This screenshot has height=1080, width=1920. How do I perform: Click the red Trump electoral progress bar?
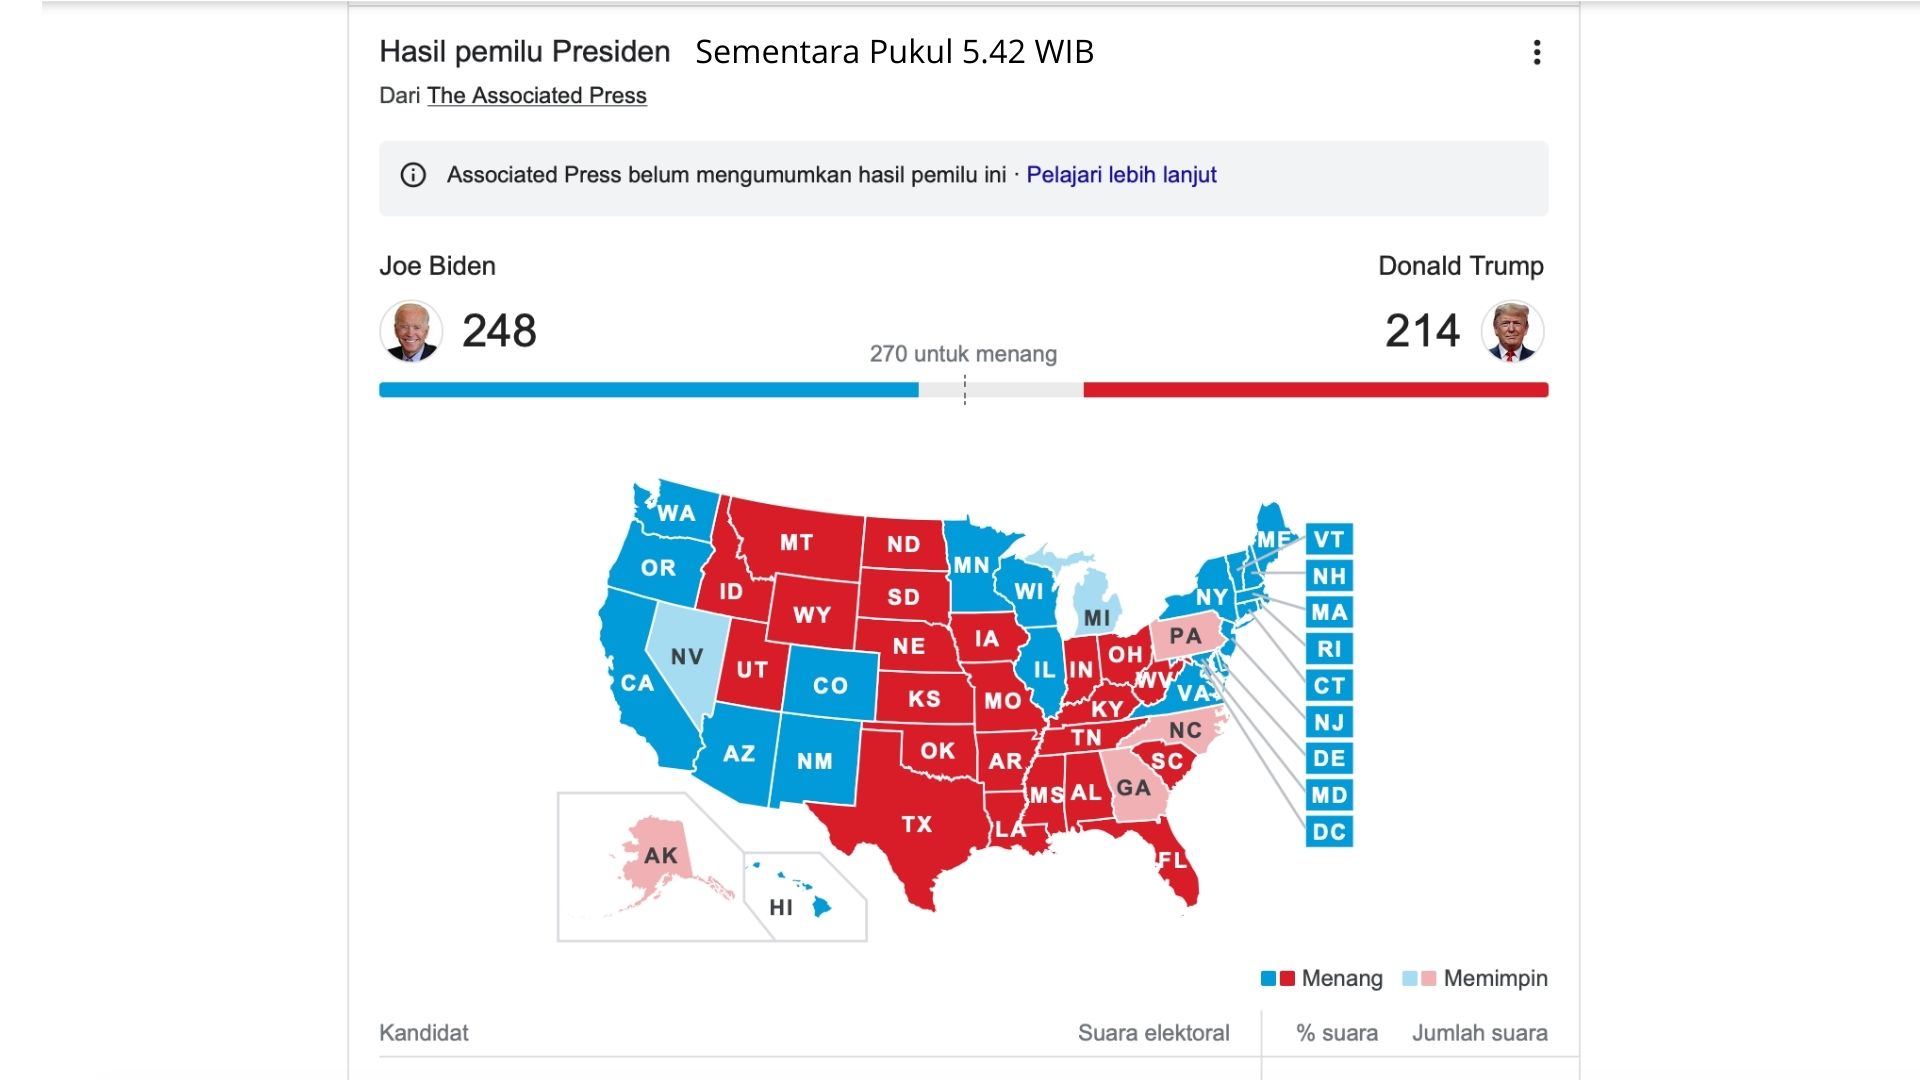[1315, 390]
